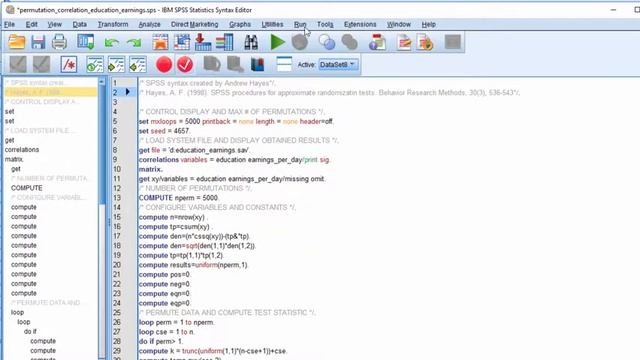
Task: Select 'correlations' in the navigation pane
Action: point(22,150)
